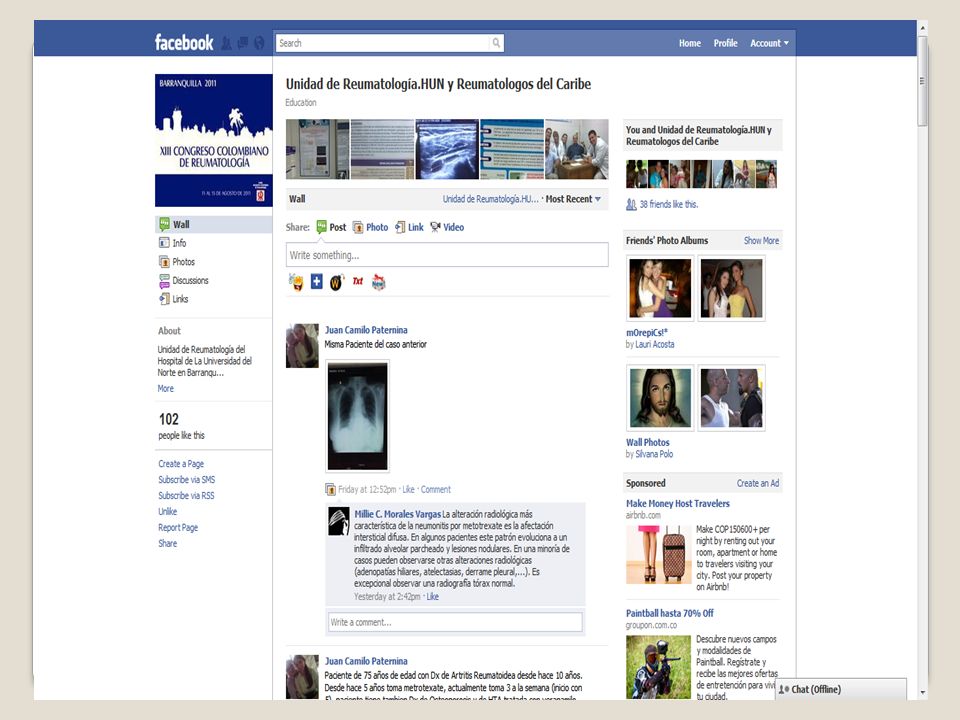Click in the Search field
The width and height of the screenshot is (960, 720).
point(383,43)
